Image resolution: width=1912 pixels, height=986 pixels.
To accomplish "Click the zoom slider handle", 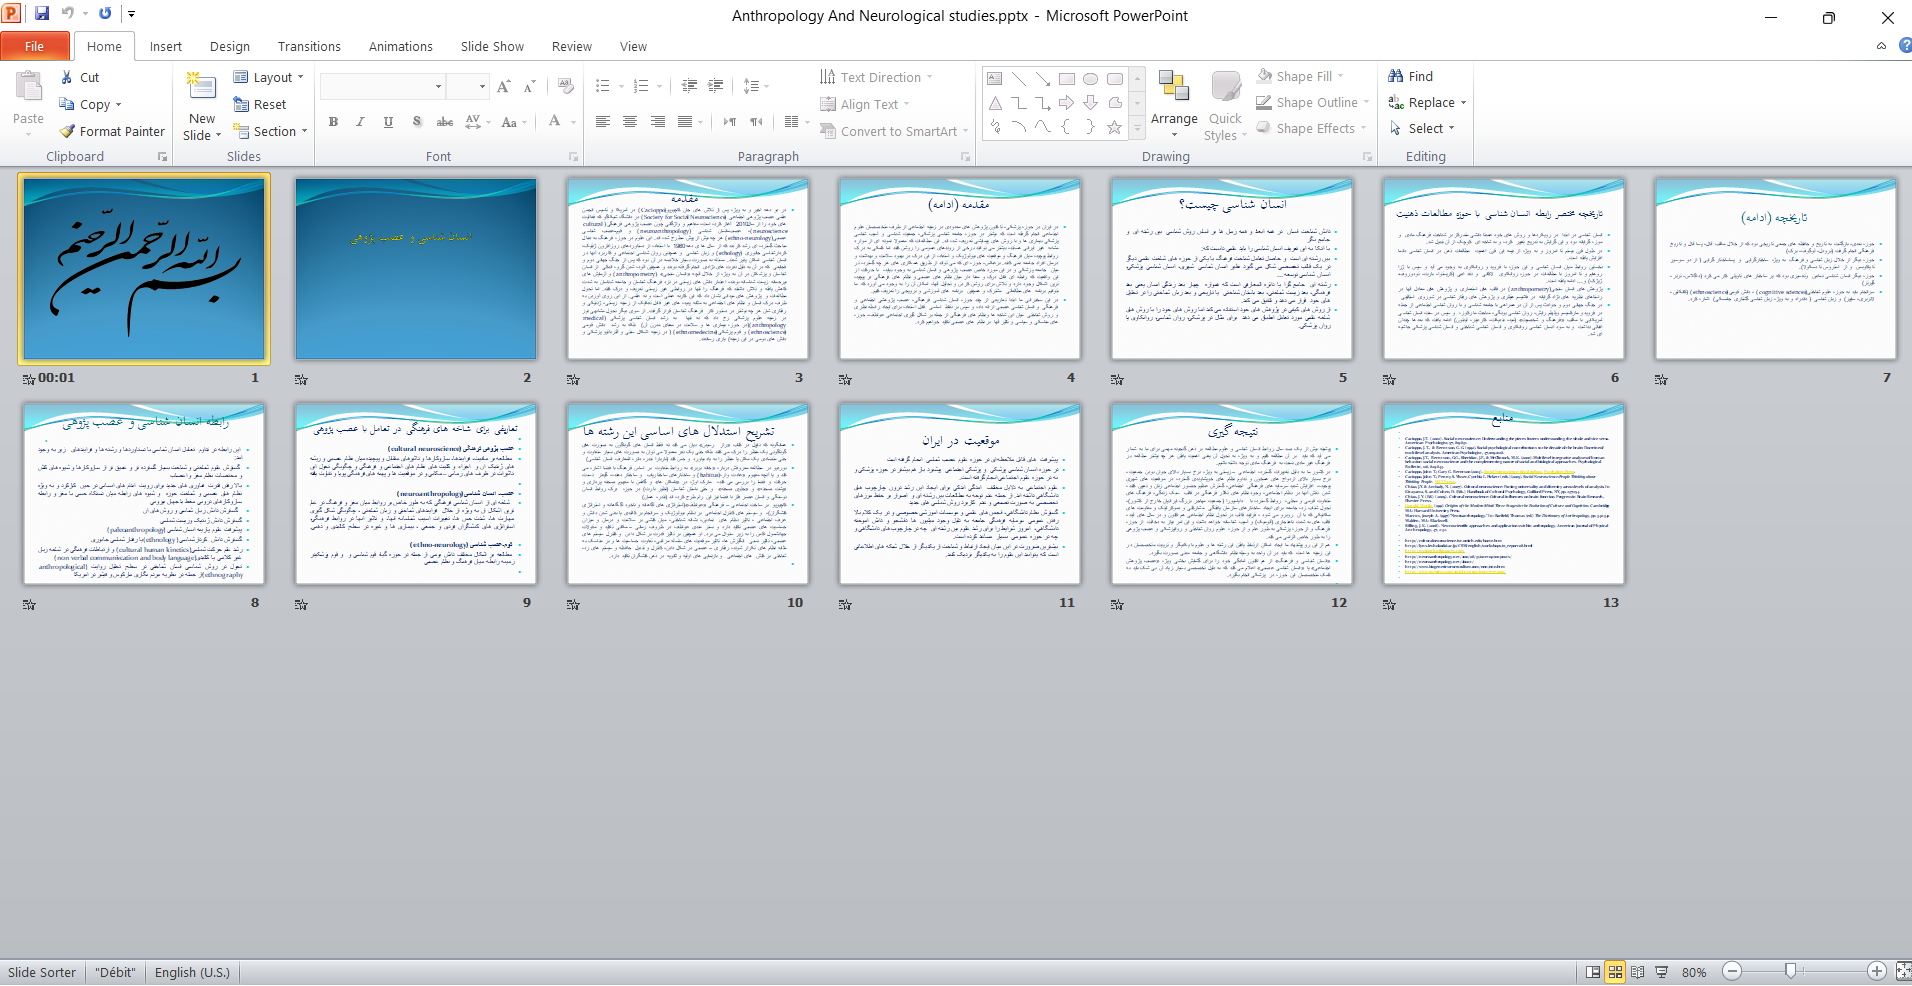I will click(x=1791, y=971).
